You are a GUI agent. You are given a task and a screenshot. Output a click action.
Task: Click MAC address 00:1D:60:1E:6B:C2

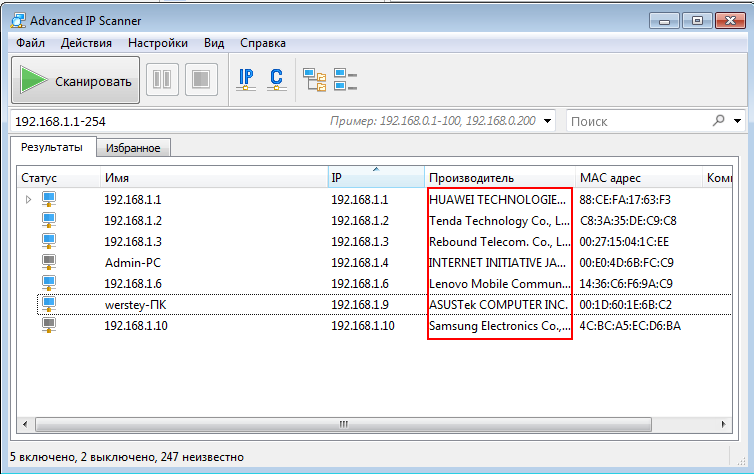625,305
